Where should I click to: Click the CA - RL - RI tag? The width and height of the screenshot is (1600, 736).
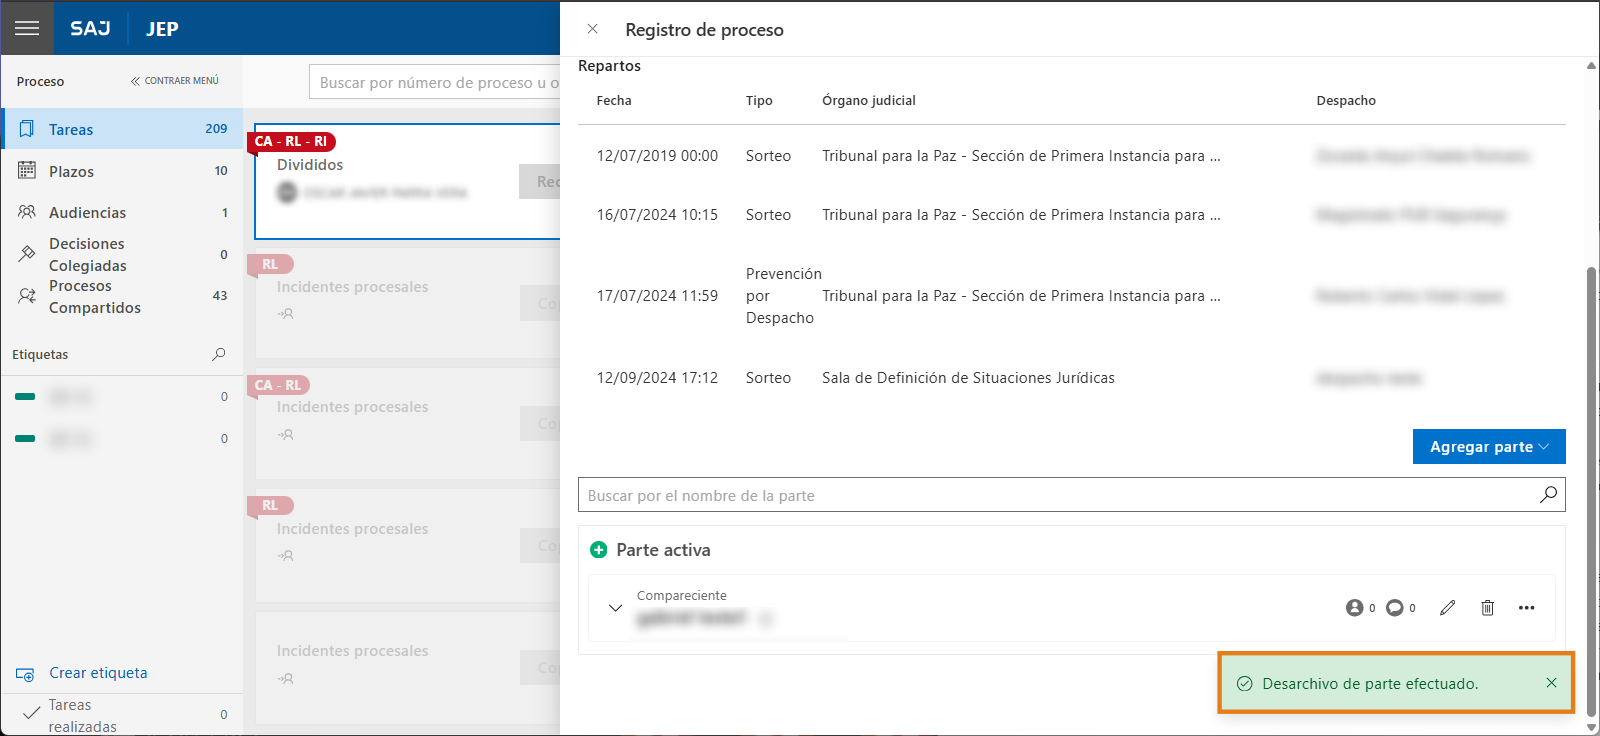pos(292,141)
